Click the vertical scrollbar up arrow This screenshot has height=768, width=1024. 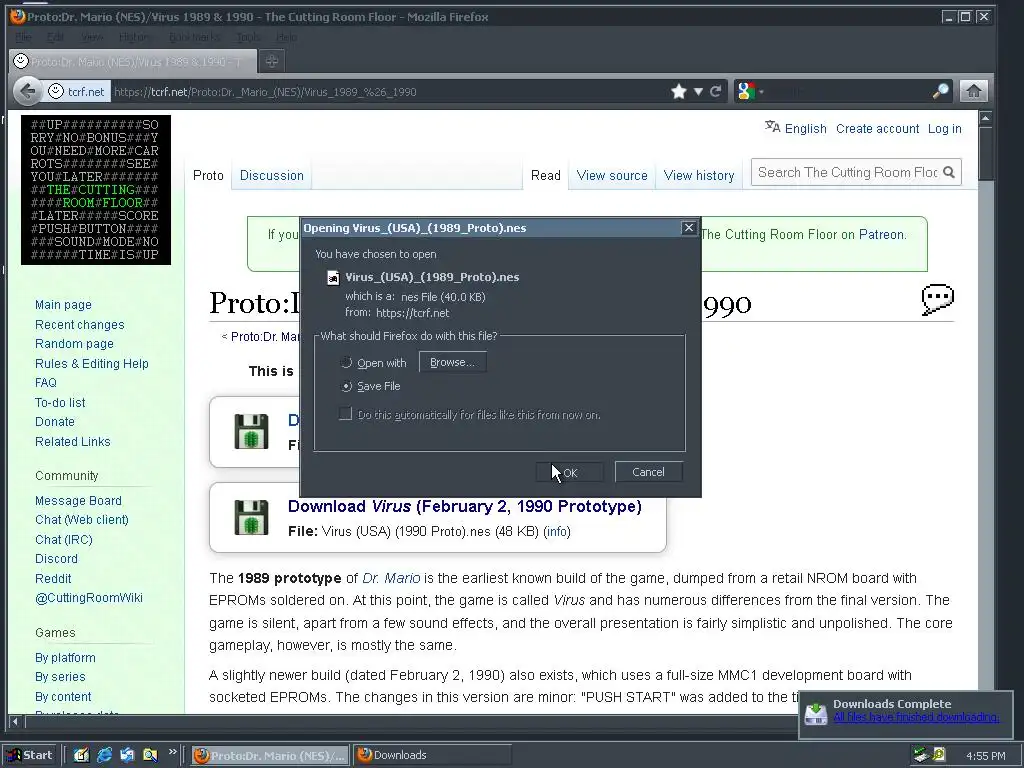point(985,118)
